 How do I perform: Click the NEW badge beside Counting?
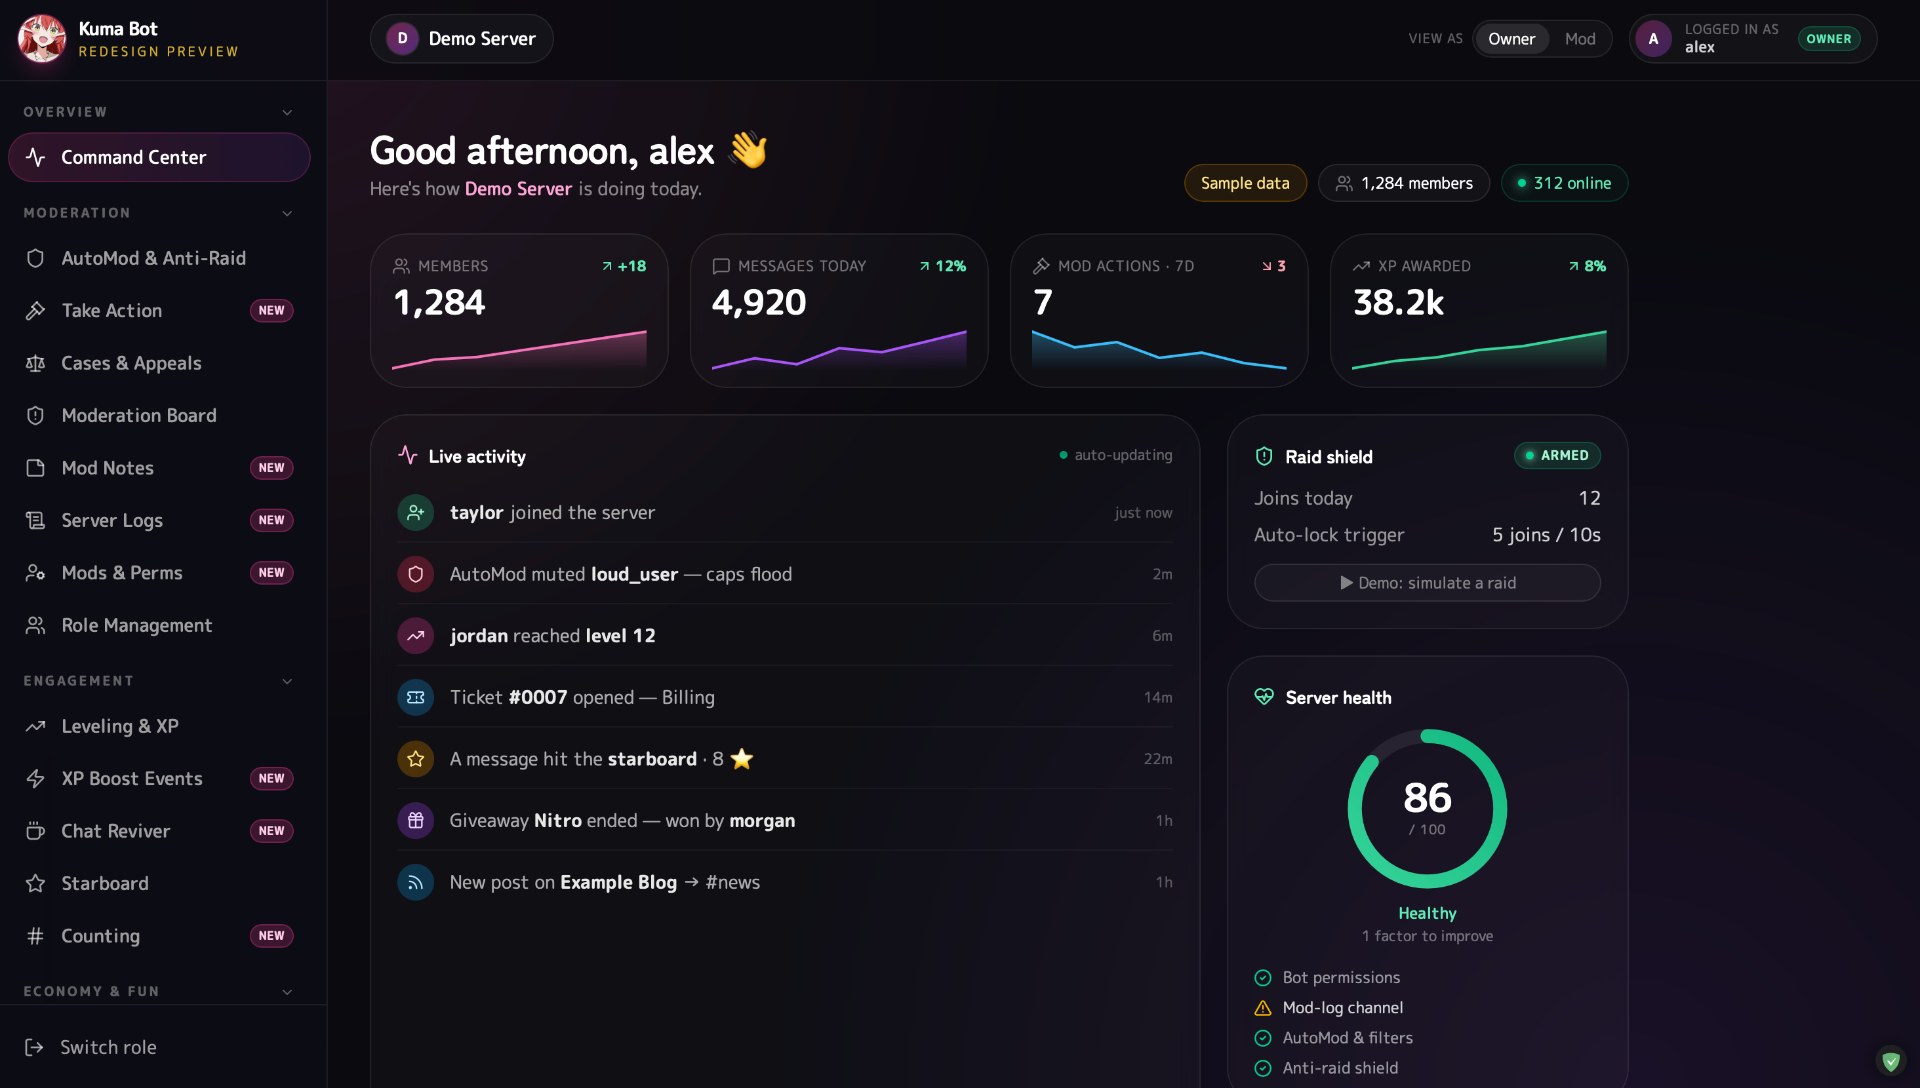(271, 936)
